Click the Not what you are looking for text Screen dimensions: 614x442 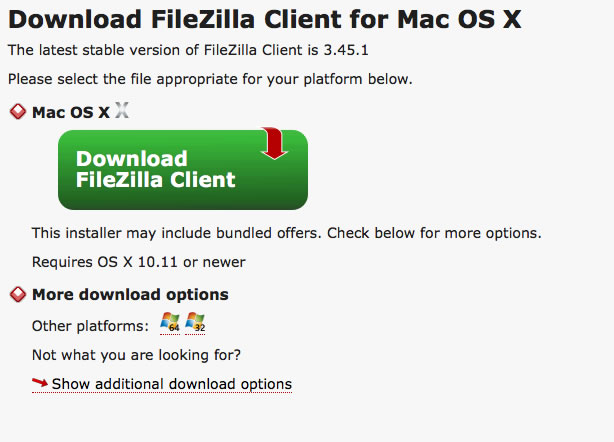136,355
